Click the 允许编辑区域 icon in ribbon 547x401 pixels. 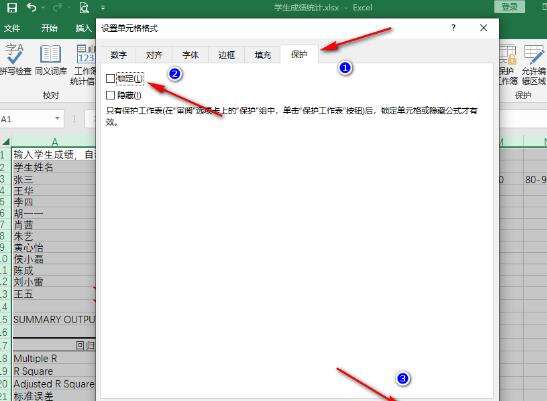(x=534, y=65)
